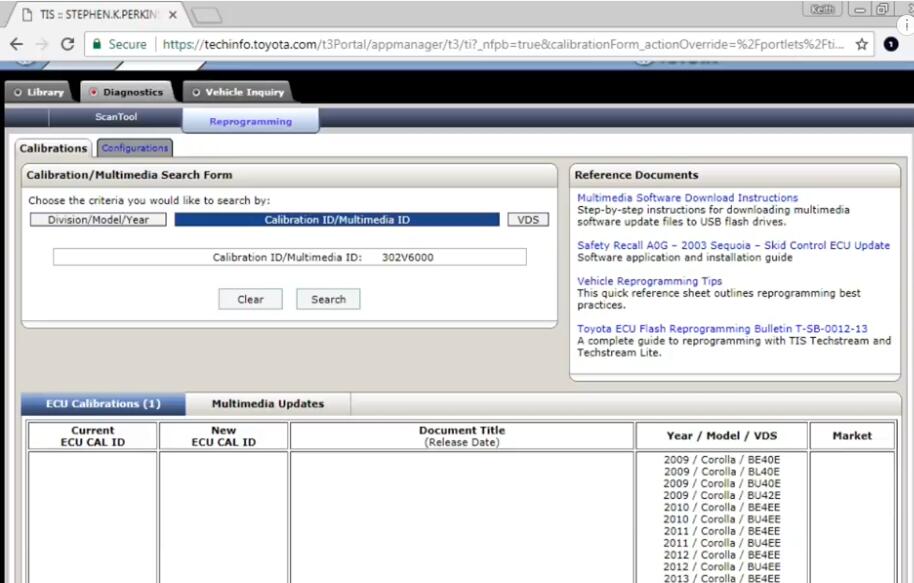
Task: Click the Document Title column header
Action: point(462,436)
